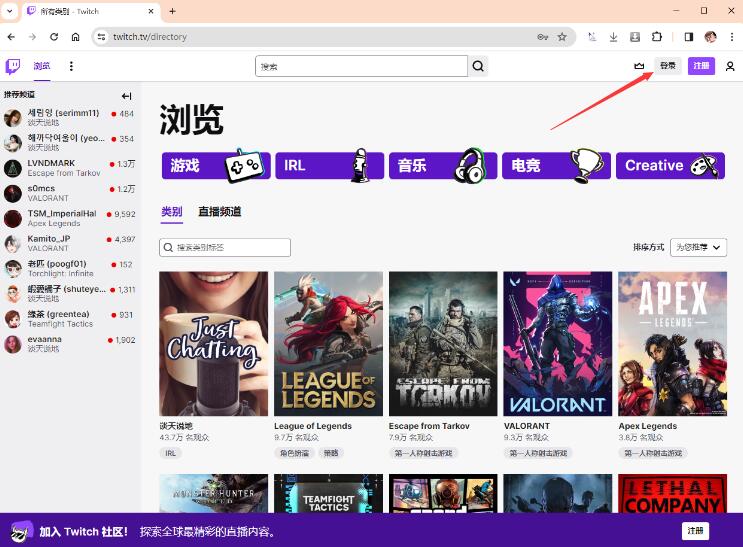Click the 登录 login button
Viewport: 743px width, 547px height.
668,66
